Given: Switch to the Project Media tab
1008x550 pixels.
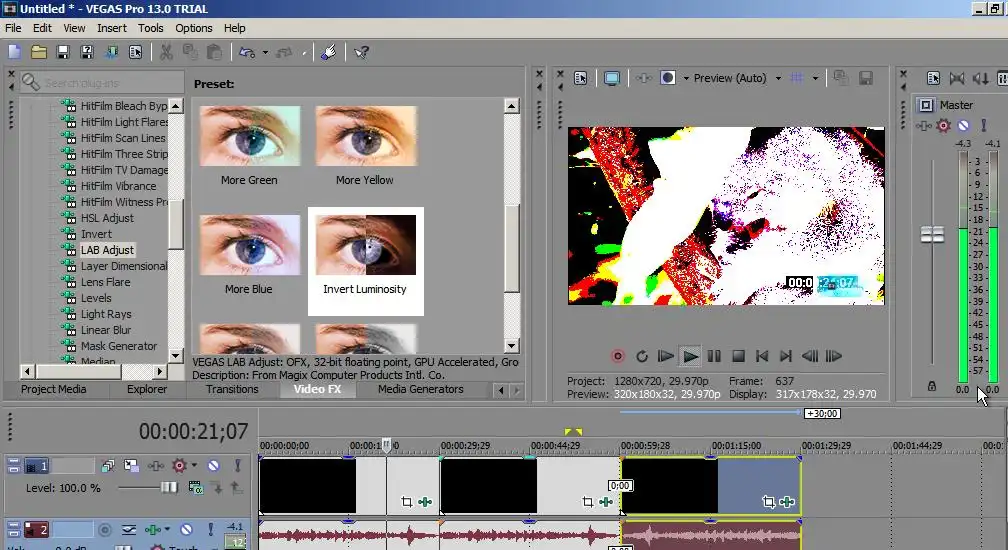Looking at the screenshot, I should click(53, 389).
